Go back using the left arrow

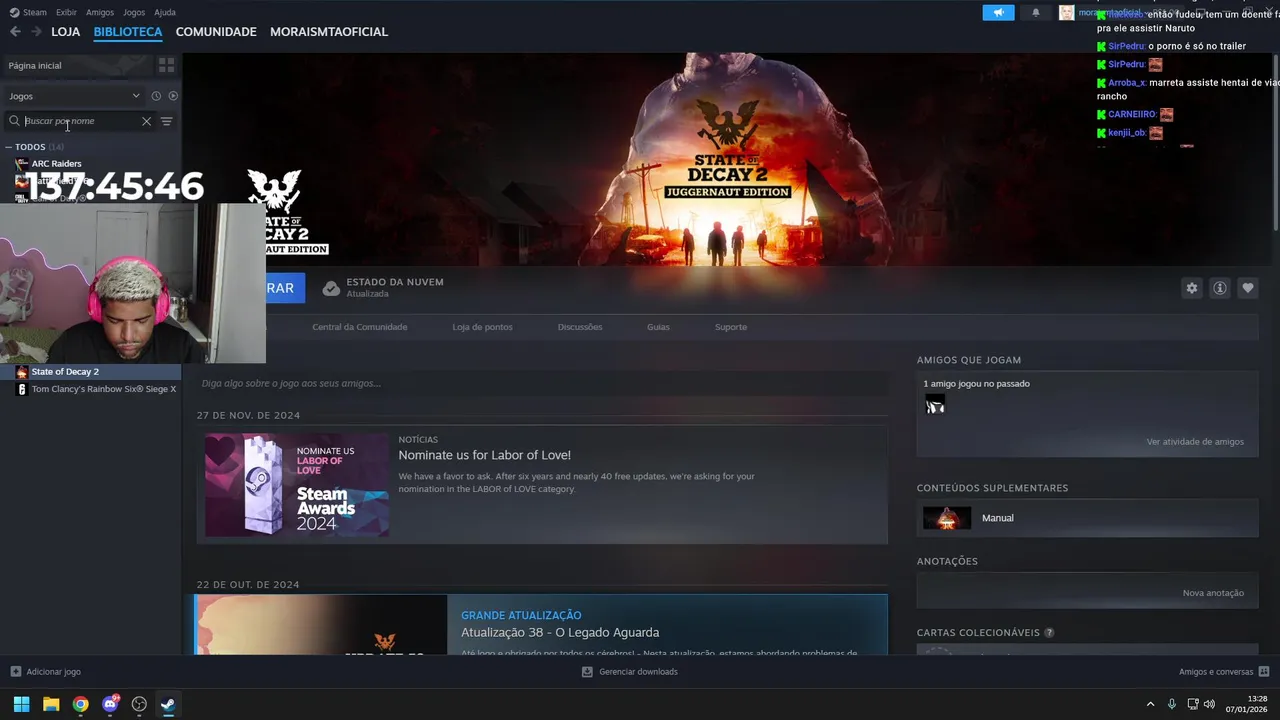[x=15, y=32]
